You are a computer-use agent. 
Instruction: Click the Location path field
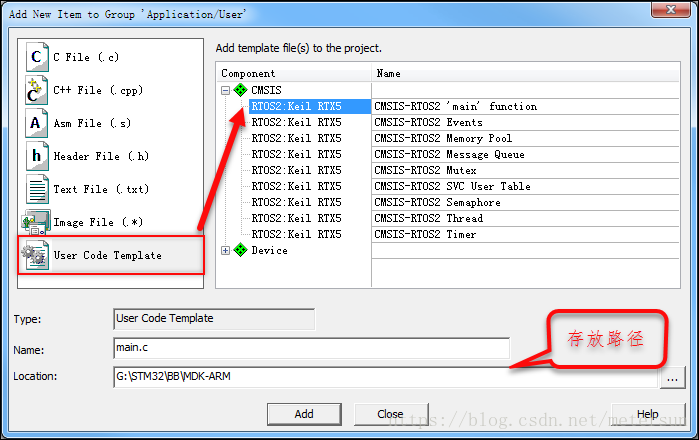pyautogui.click(x=386, y=377)
